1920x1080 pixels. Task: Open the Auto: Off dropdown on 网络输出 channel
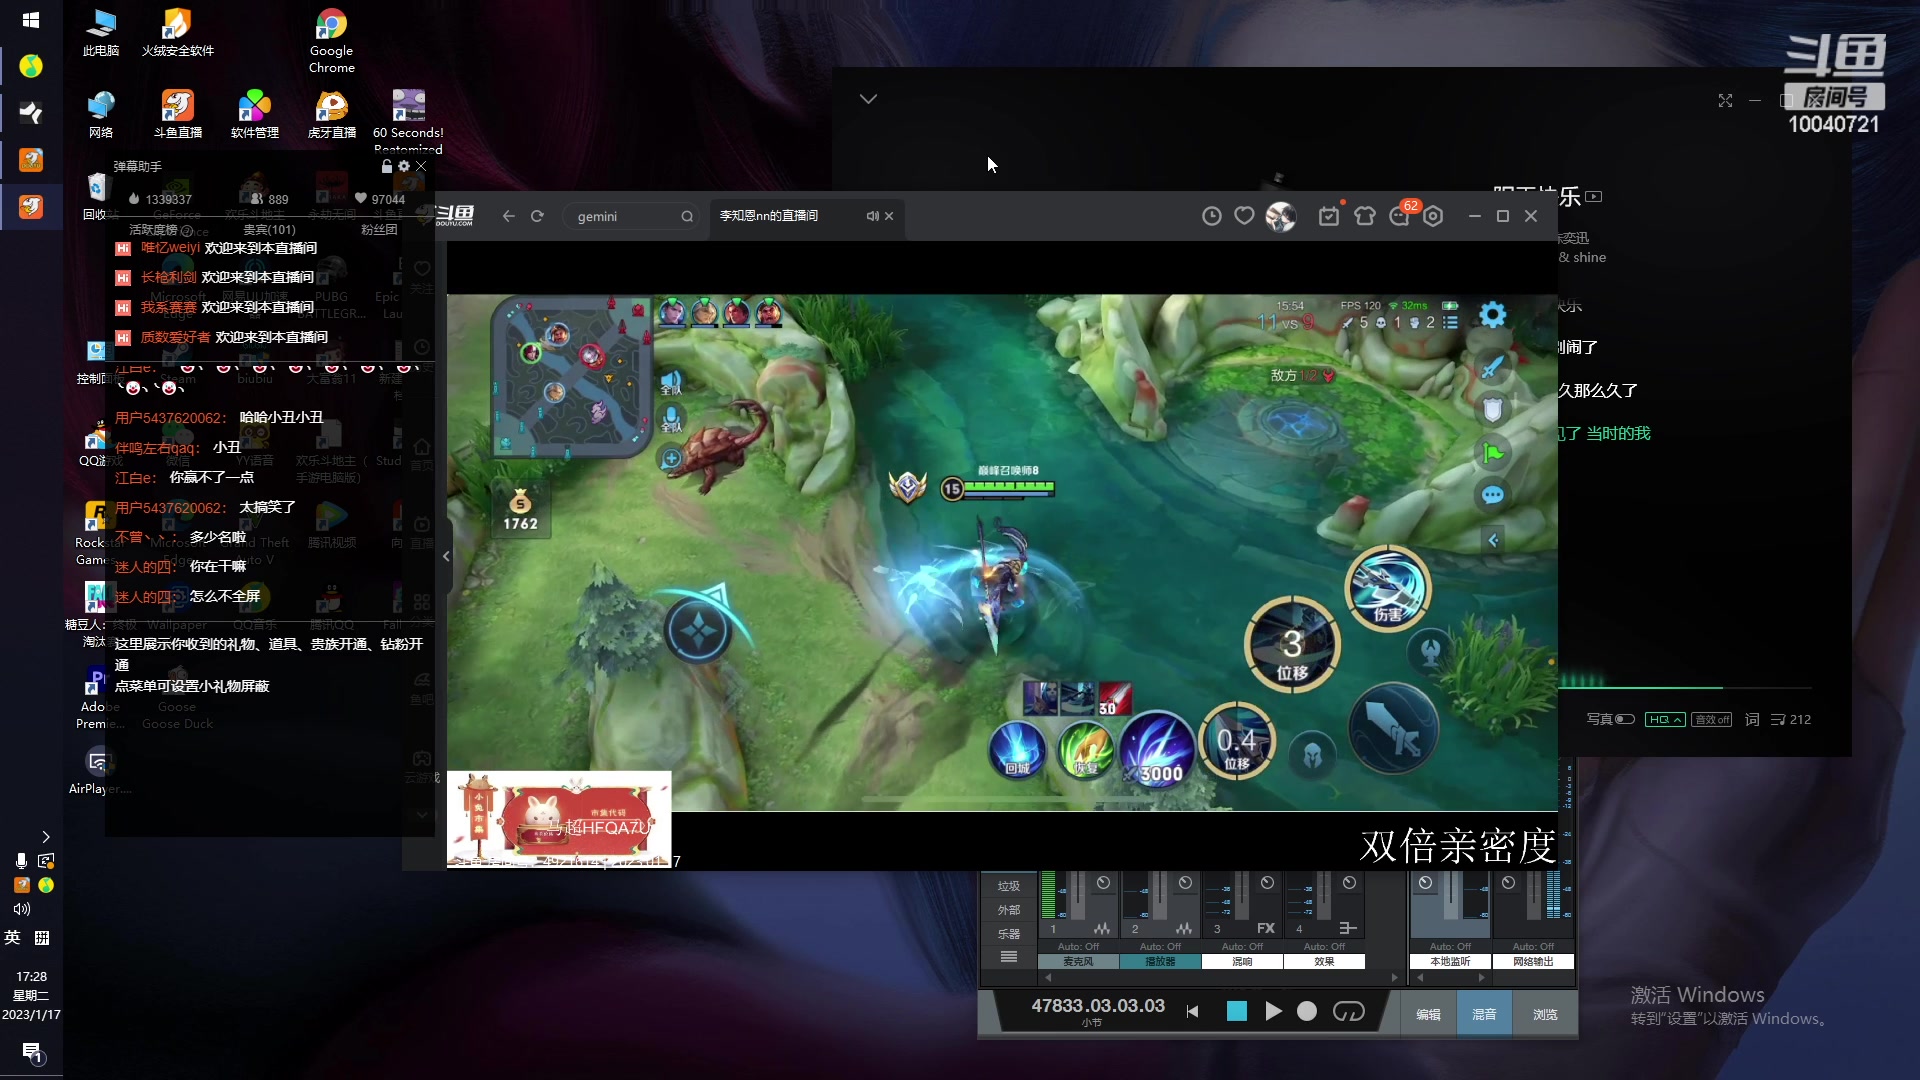point(1533,946)
